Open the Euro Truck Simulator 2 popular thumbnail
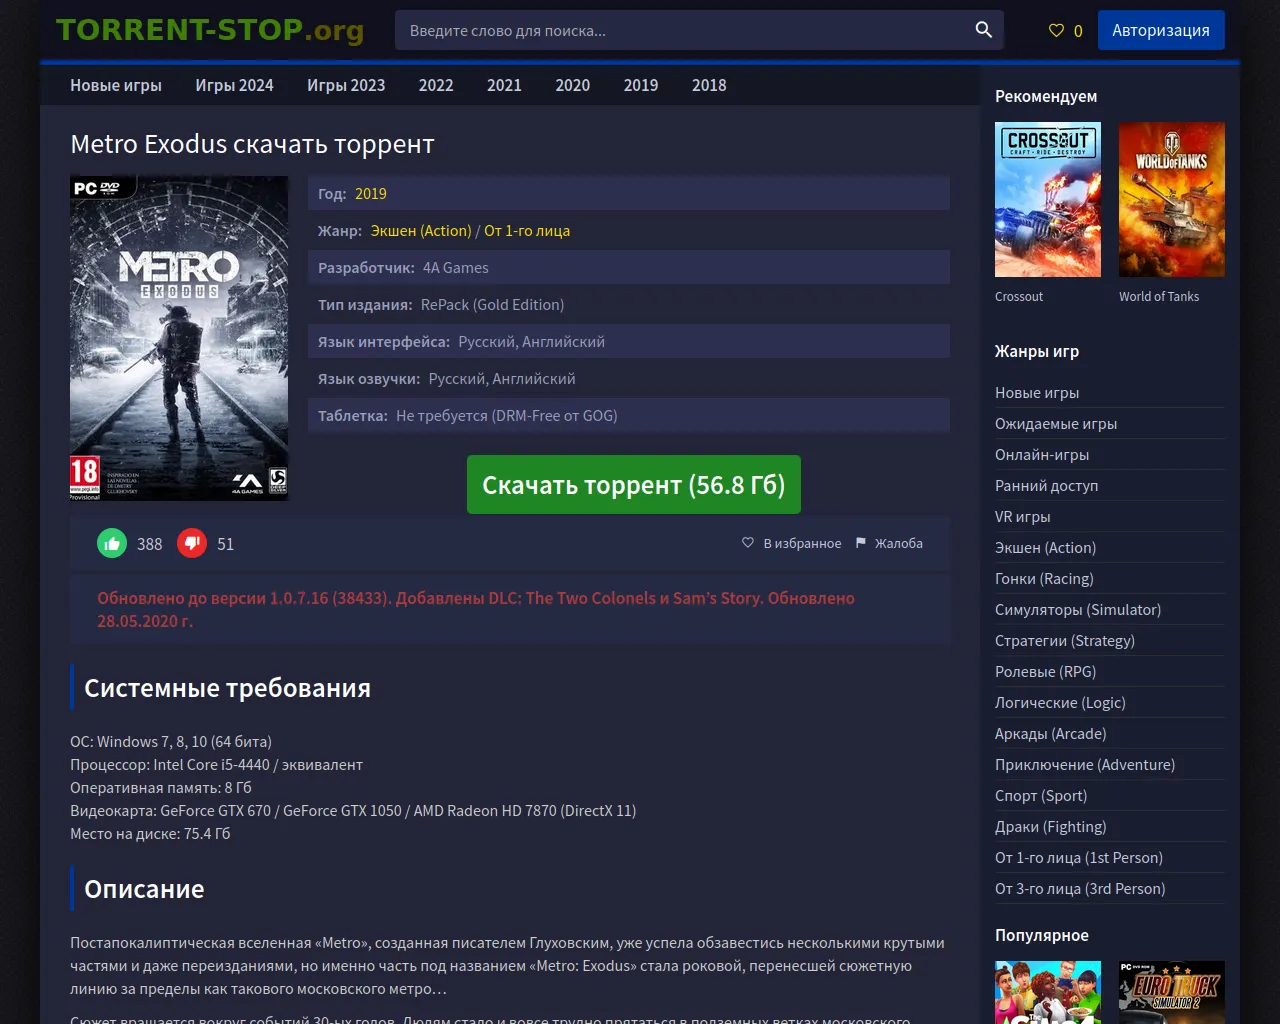 pyautogui.click(x=1172, y=992)
